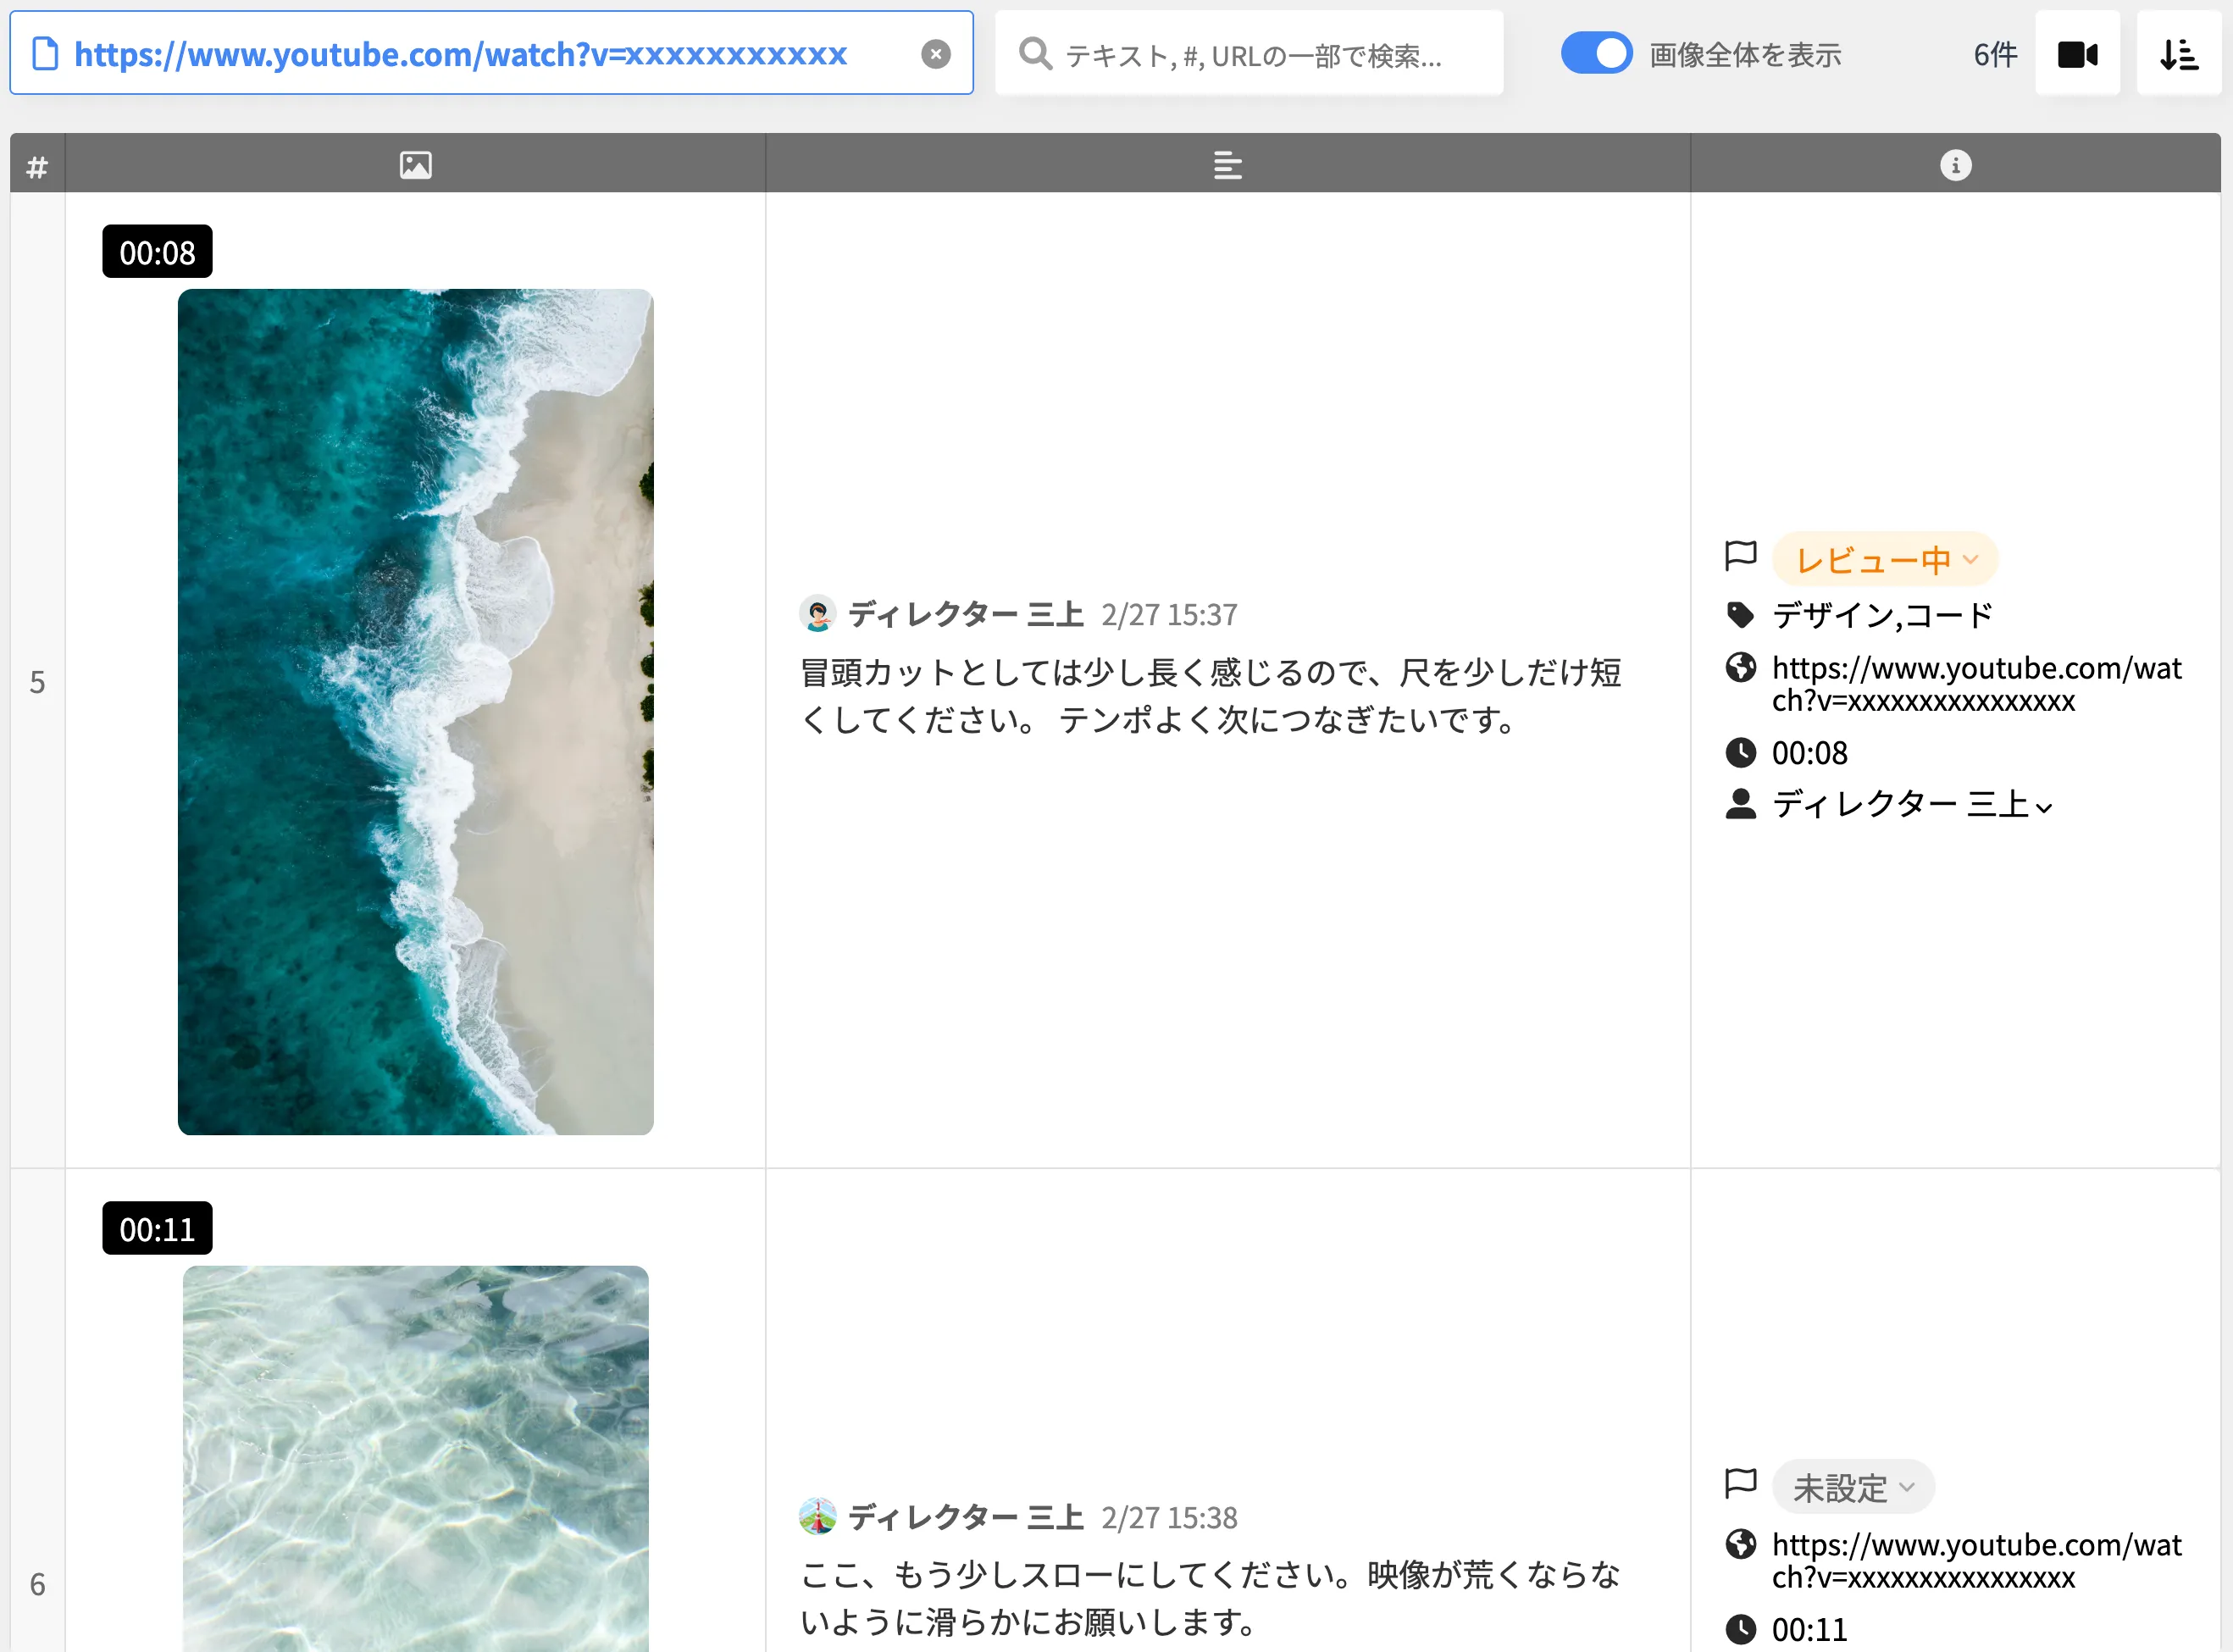Click the video camera icon in the toolbar

(2078, 53)
